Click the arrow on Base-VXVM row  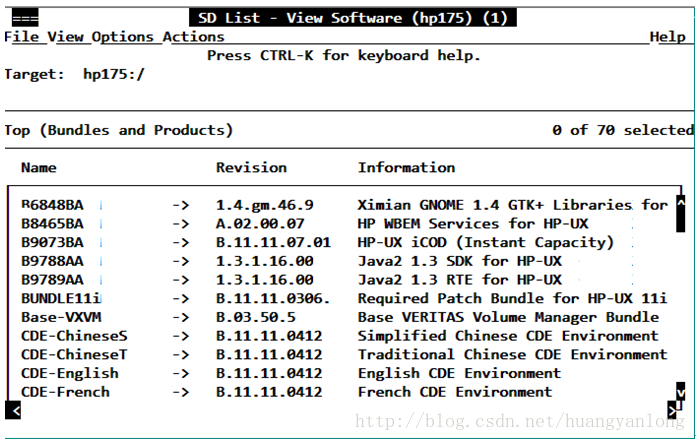(181, 318)
